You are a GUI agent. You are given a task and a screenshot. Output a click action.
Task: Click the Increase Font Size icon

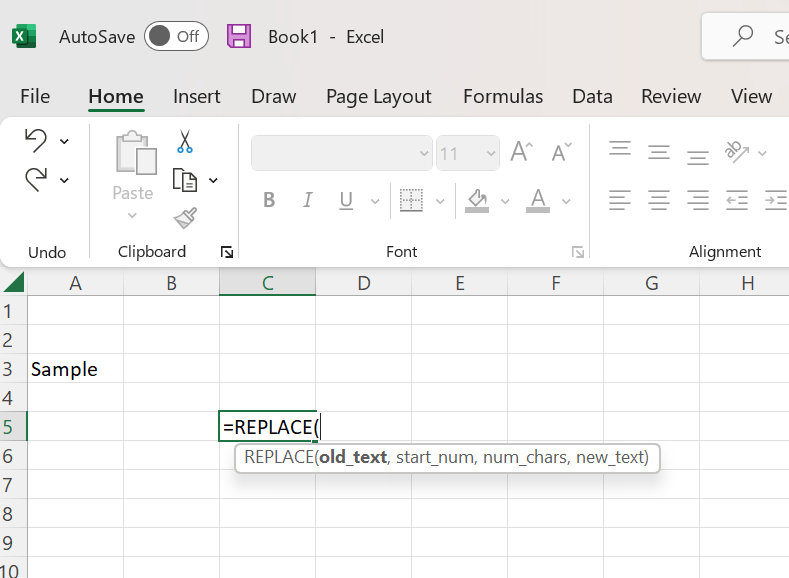(x=521, y=153)
